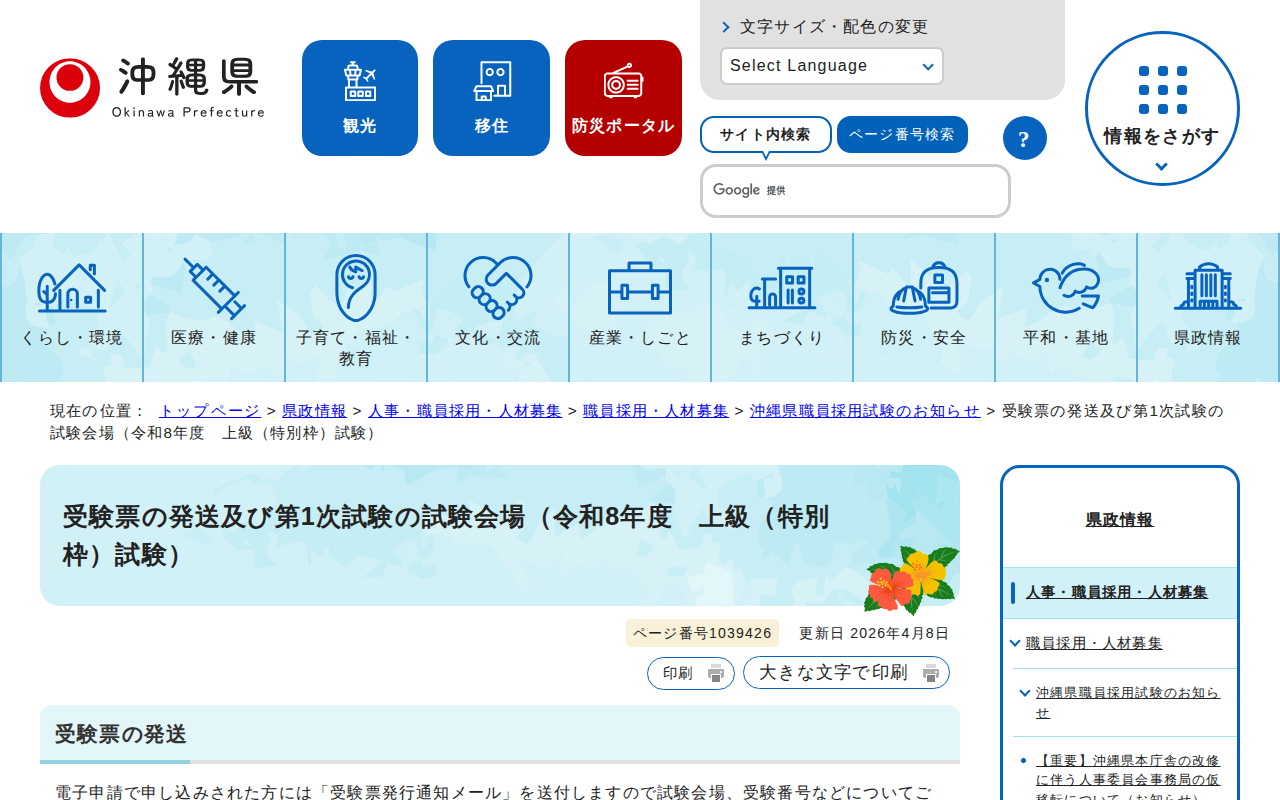Open 人事・職員採用・人材募集 breadcrumb link

(x=465, y=411)
